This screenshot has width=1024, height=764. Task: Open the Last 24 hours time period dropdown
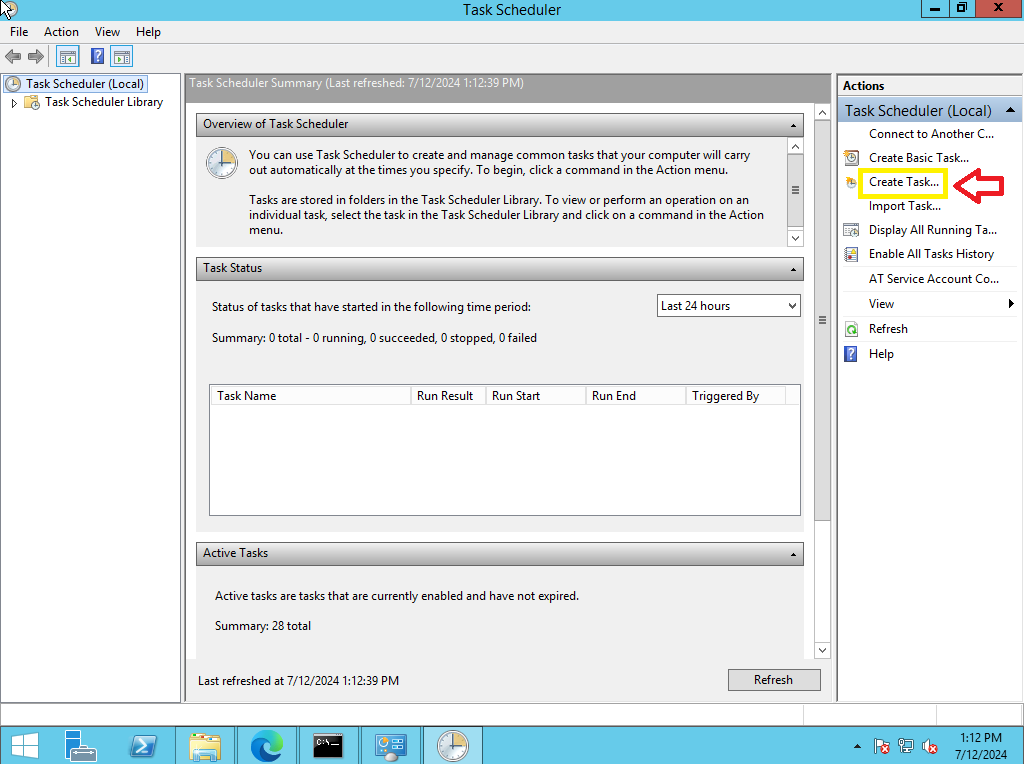point(729,306)
